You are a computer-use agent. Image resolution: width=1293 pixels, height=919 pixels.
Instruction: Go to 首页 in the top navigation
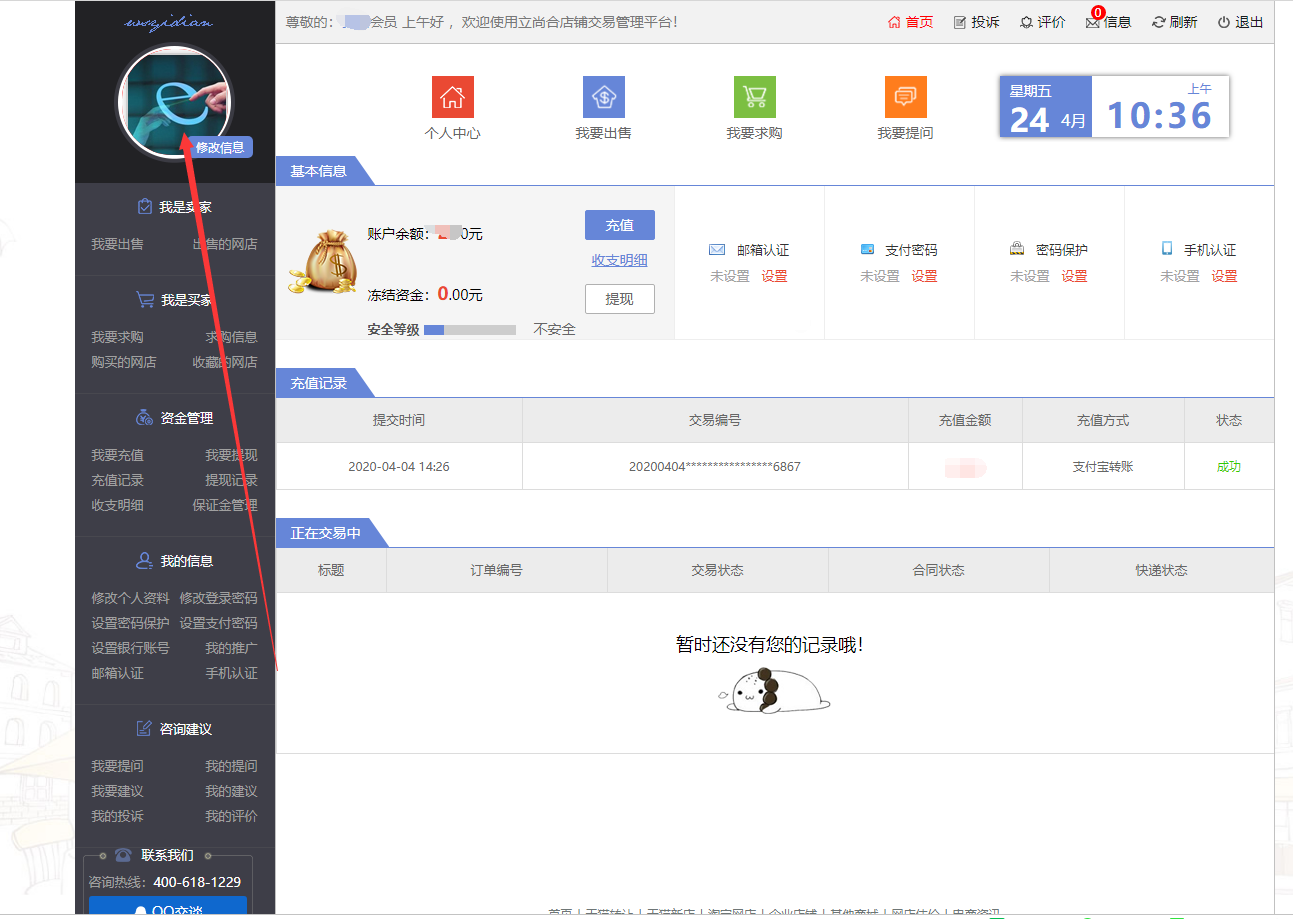910,22
